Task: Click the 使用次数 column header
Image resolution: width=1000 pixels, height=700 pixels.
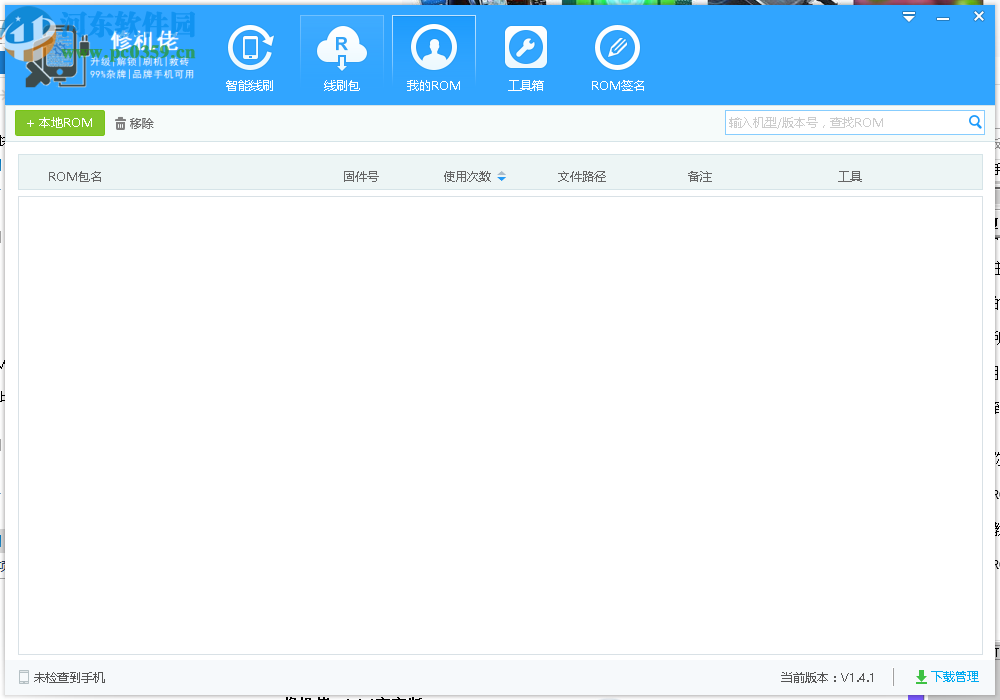Action: (467, 177)
